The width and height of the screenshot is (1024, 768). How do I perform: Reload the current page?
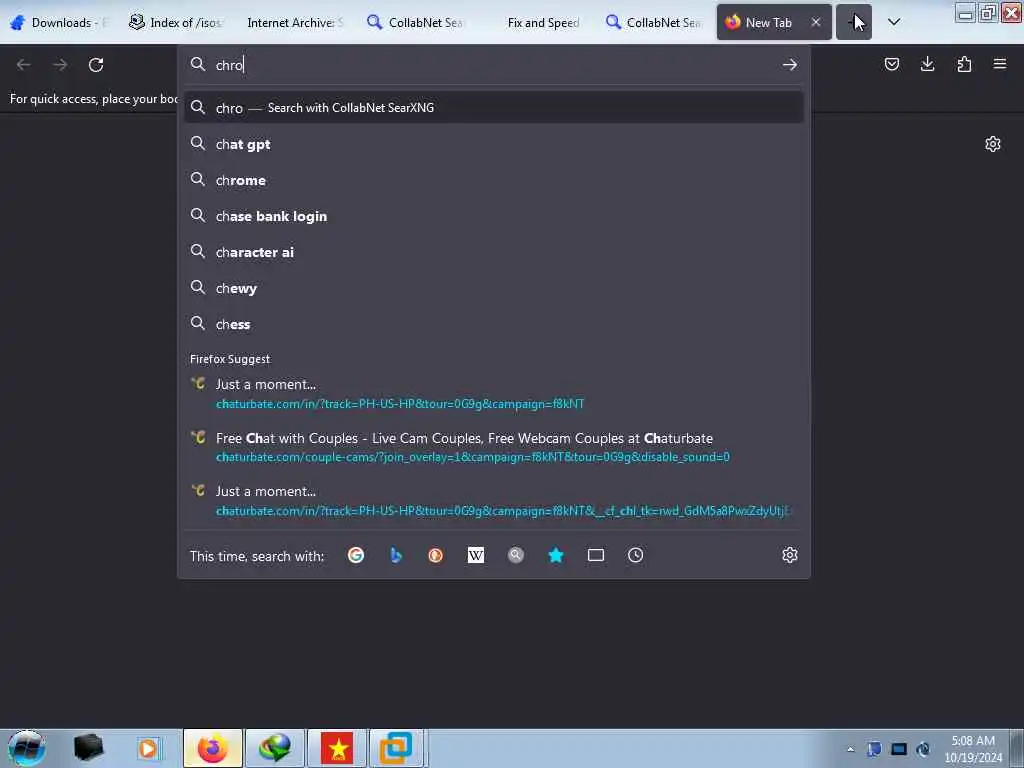pos(96,65)
